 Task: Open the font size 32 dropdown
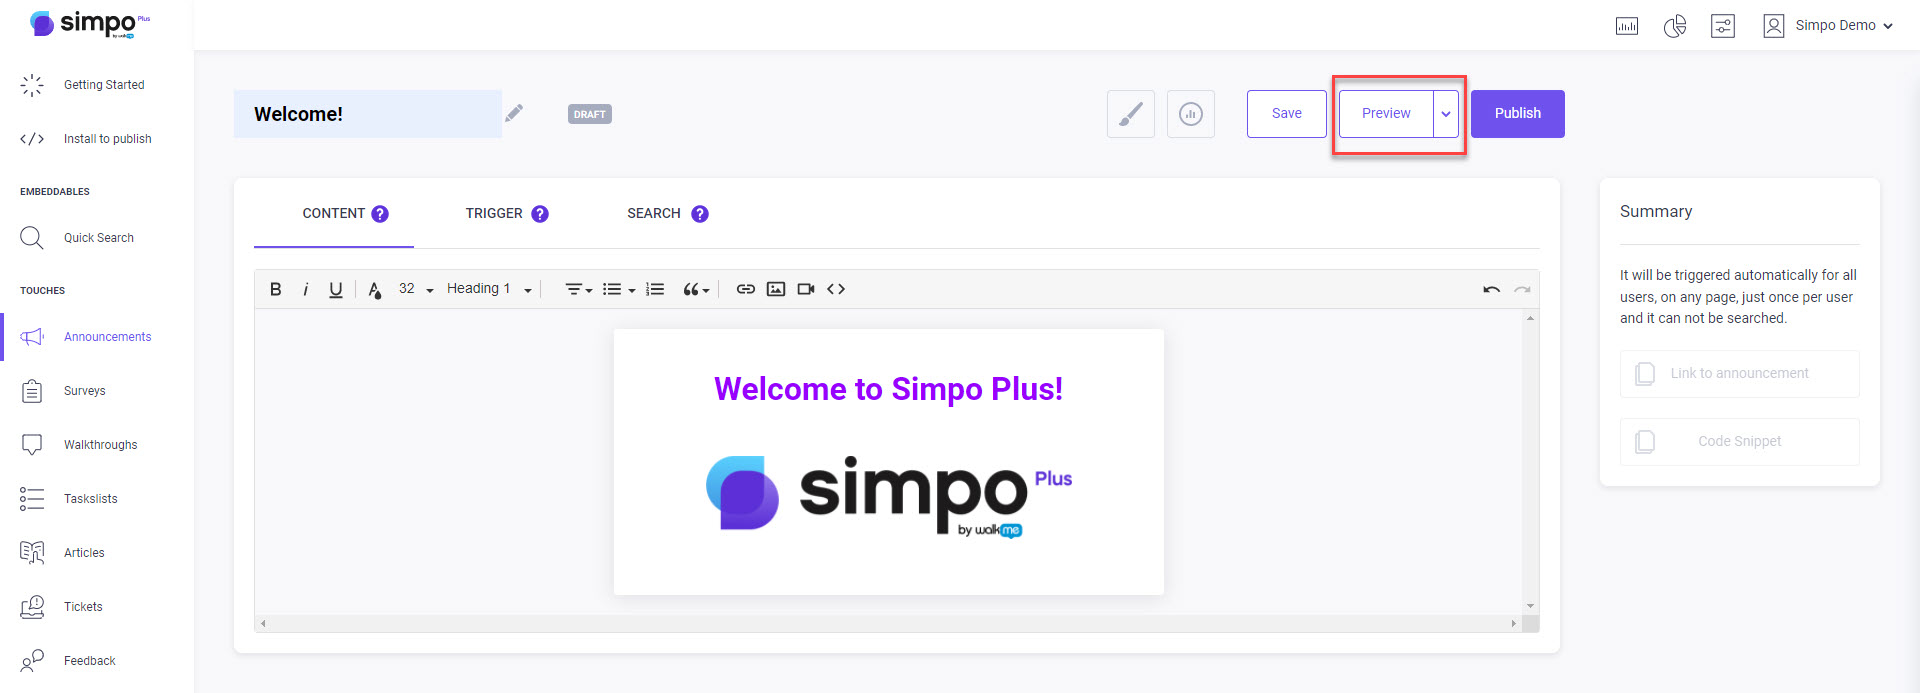click(416, 289)
